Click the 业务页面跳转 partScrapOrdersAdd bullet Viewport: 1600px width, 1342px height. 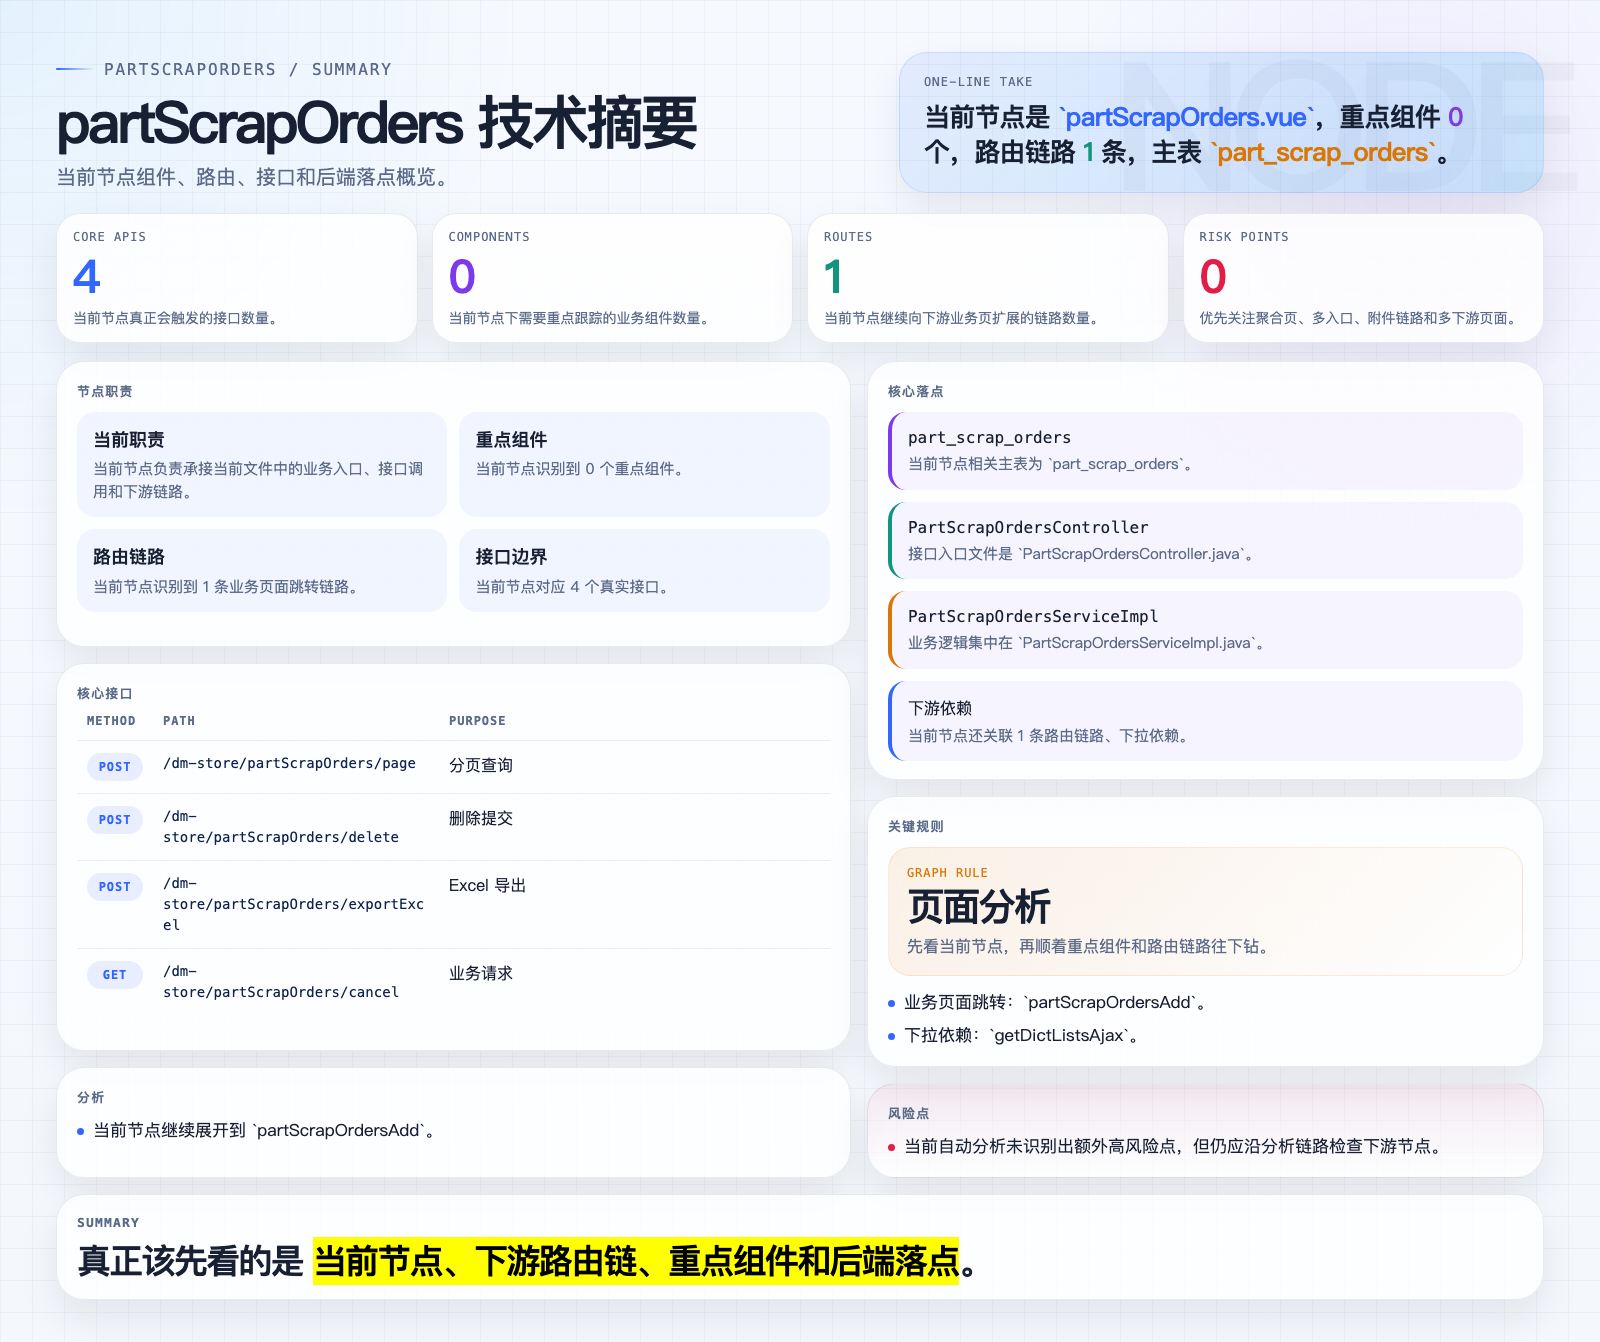[x=1055, y=1002]
